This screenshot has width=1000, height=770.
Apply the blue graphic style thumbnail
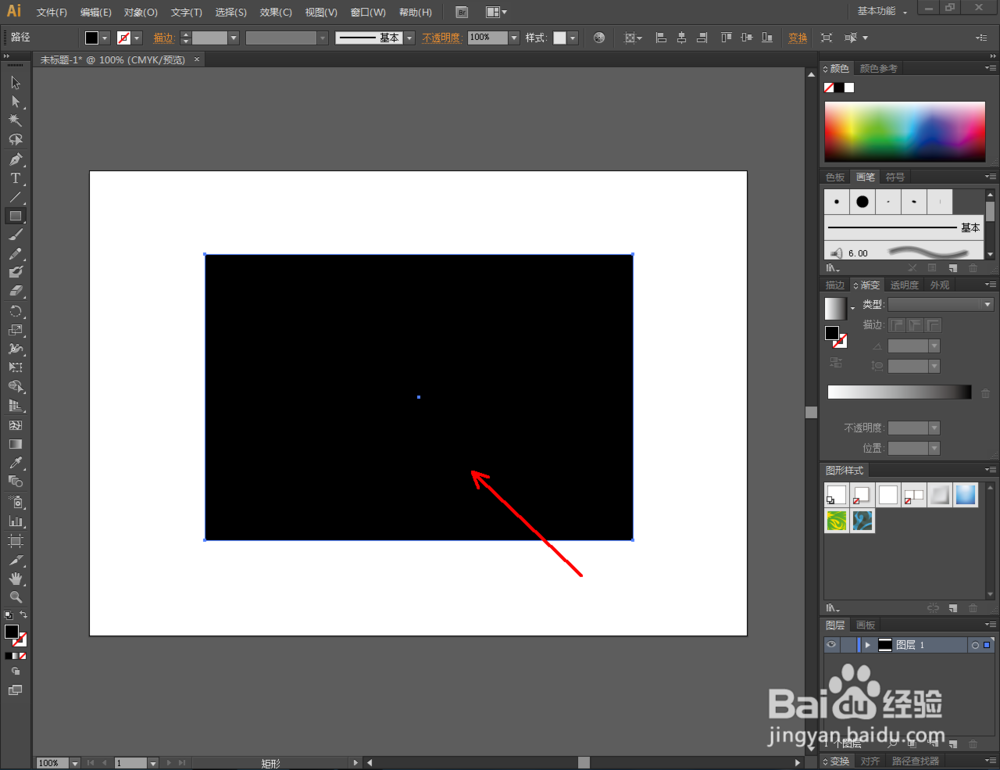click(966, 495)
